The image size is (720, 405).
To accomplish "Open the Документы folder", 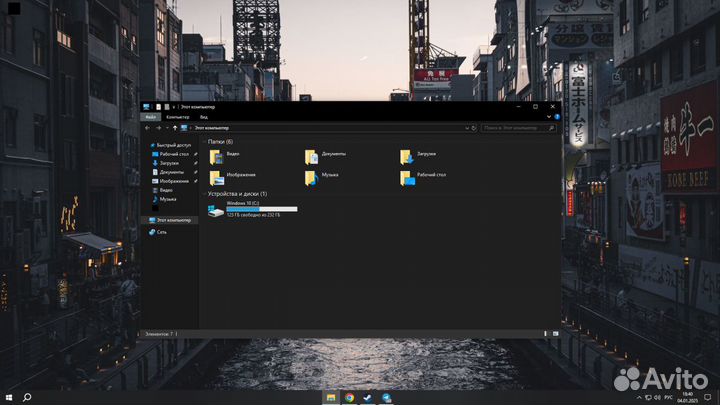I will pos(312,156).
